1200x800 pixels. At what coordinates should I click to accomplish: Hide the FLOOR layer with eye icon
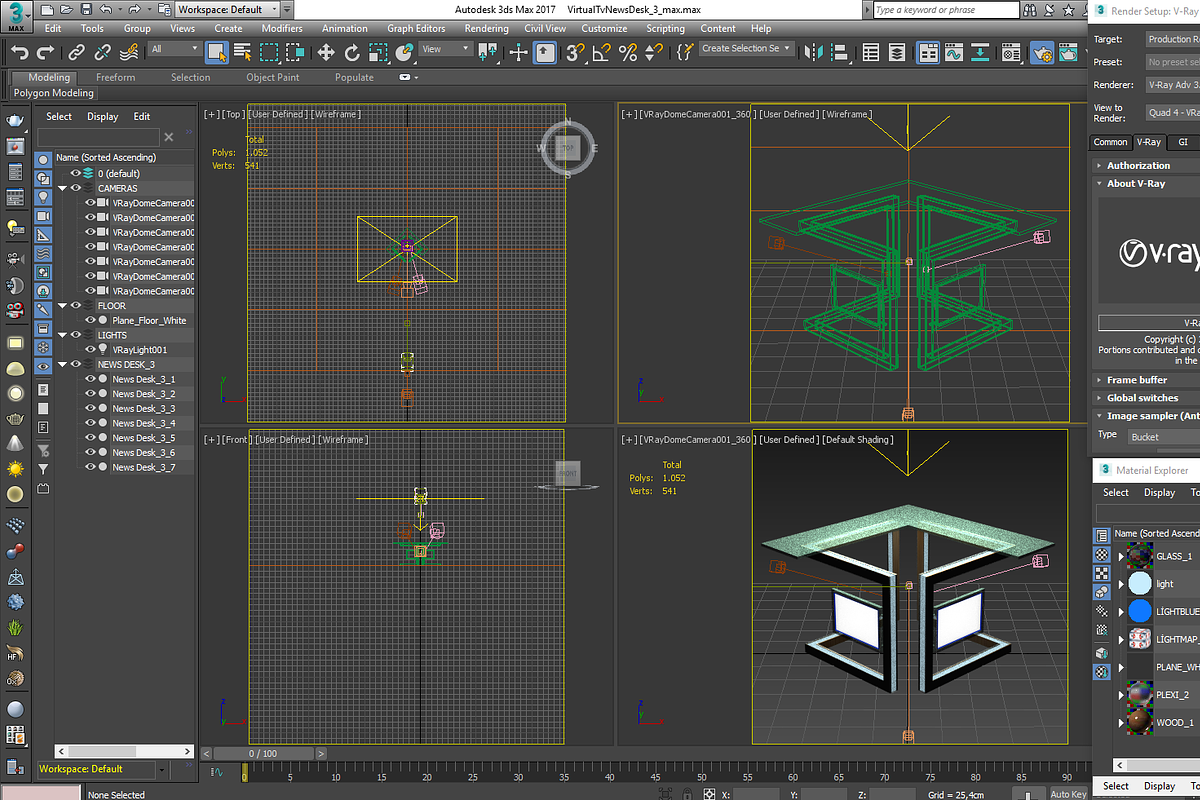tap(75, 305)
